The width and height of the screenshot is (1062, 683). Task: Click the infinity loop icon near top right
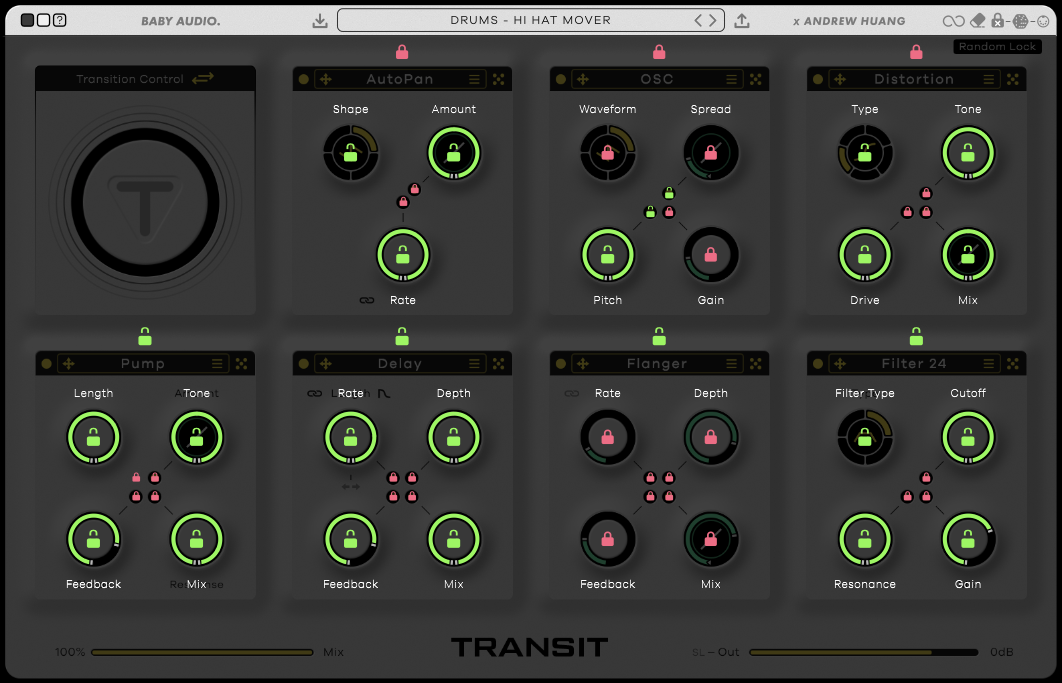pyautogui.click(x=953, y=20)
